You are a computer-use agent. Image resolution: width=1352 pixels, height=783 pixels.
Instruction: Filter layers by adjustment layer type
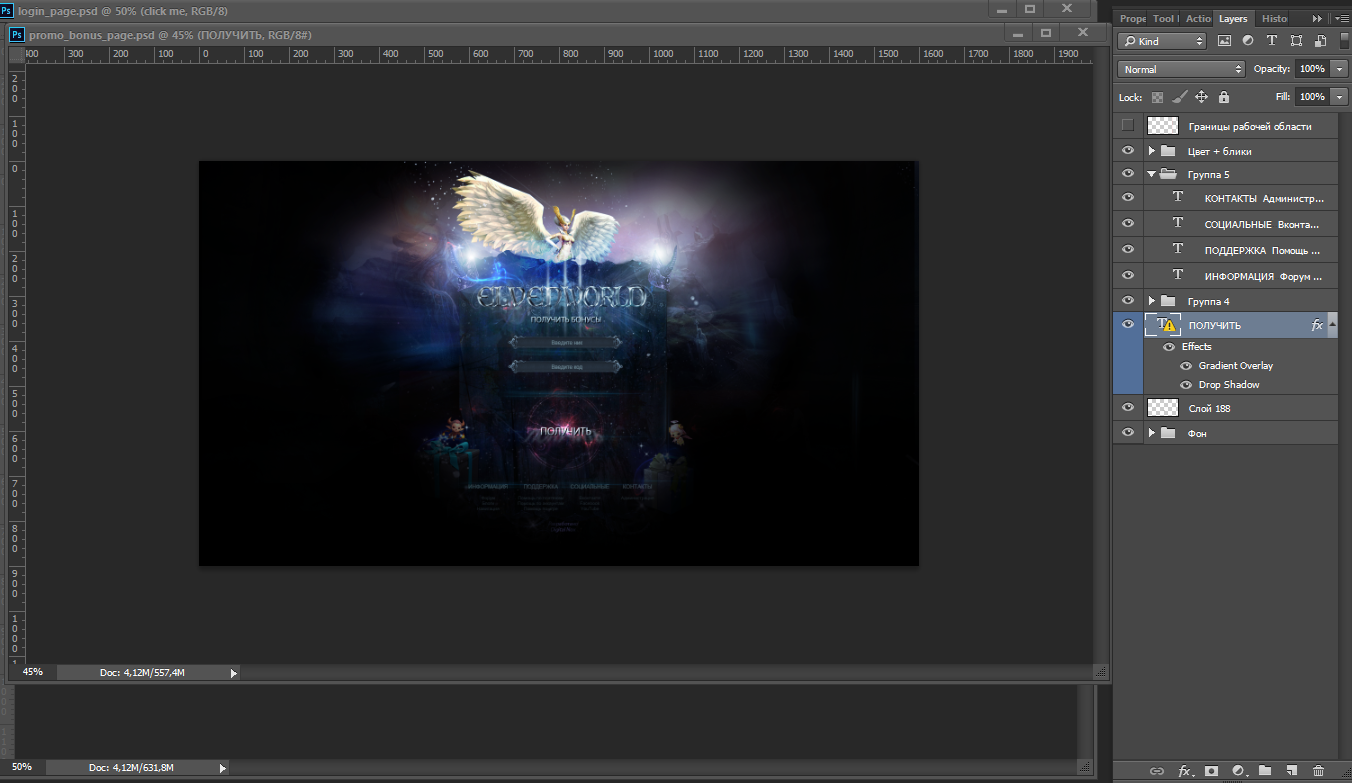tap(1248, 41)
